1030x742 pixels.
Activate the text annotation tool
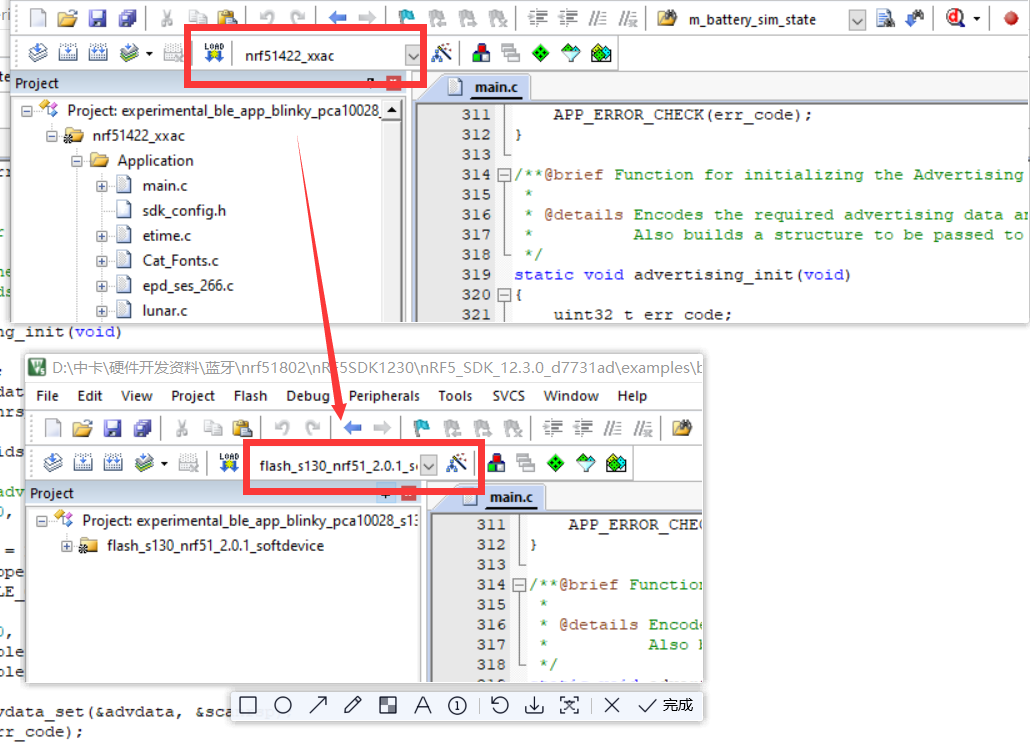pos(422,705)
